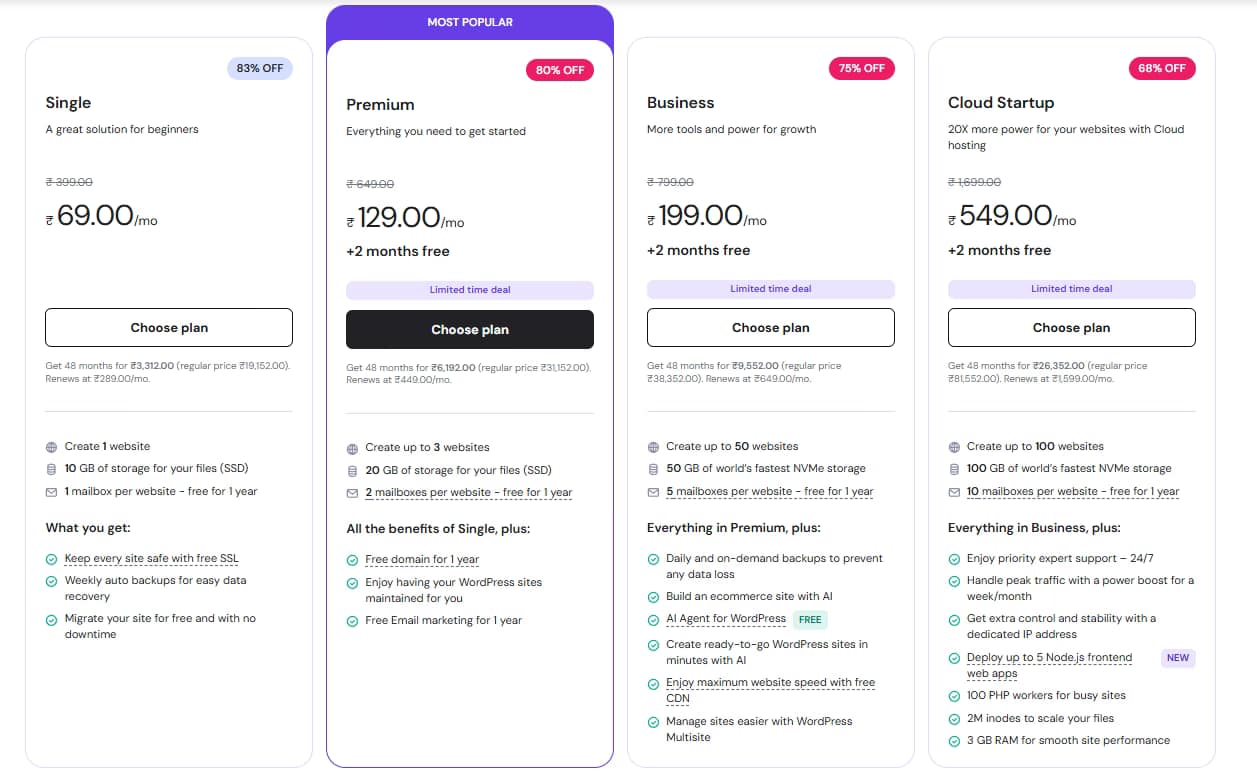Click the globe icon beside "Create up to 100 websites"
Screen dimensions: 1257x777
click(954, 446)
